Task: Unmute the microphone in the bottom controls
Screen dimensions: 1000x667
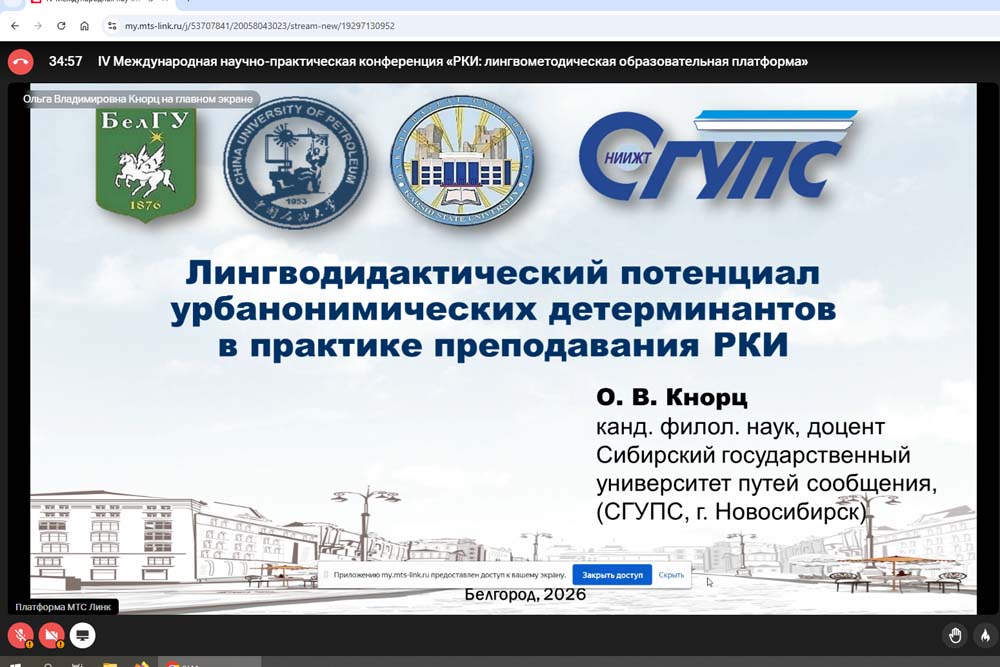Action: coord(20,635)
